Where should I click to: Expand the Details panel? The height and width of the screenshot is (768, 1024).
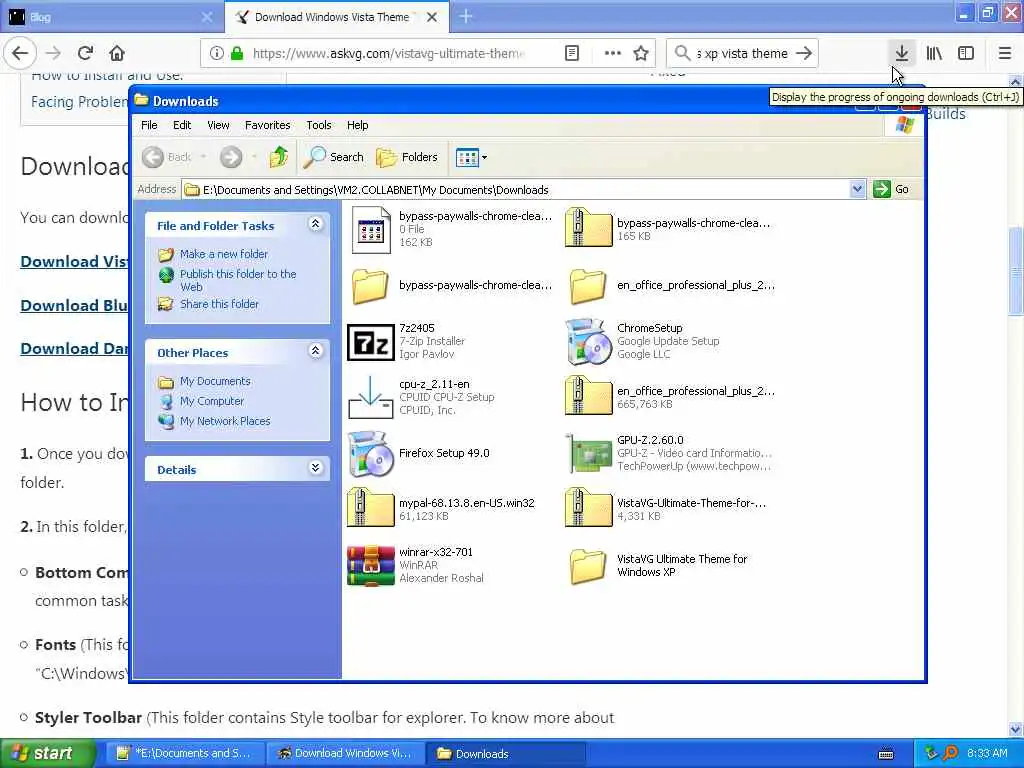pos(315,468)
